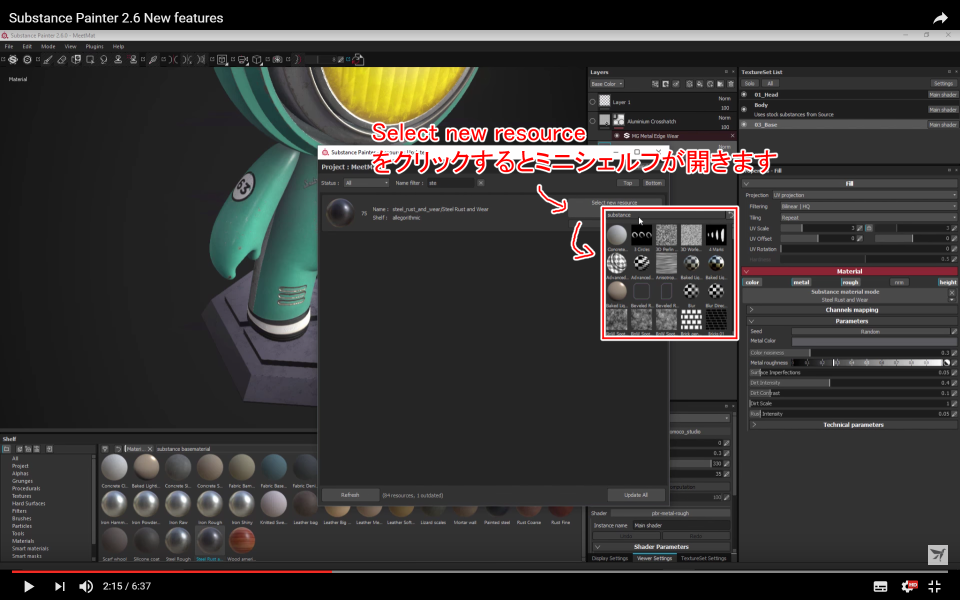Screen dimensions: 960x600
Task: Open the camera options icon in toolbar
Action: [242, 59]
